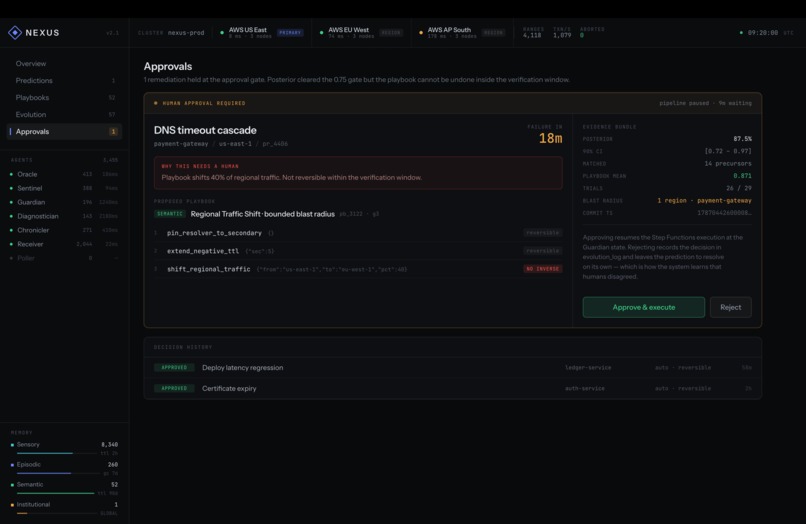
Task: Click the APPROVED badge for Certificate expiry
Action: coord(174,388)
